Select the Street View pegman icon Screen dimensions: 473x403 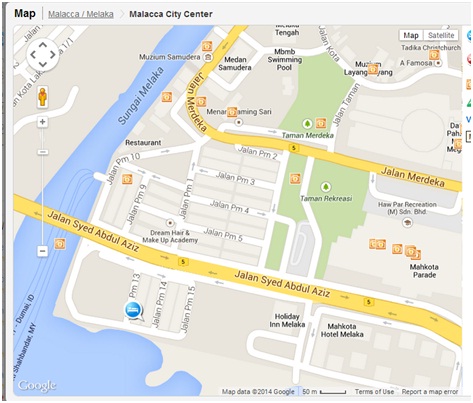(42, 97)
